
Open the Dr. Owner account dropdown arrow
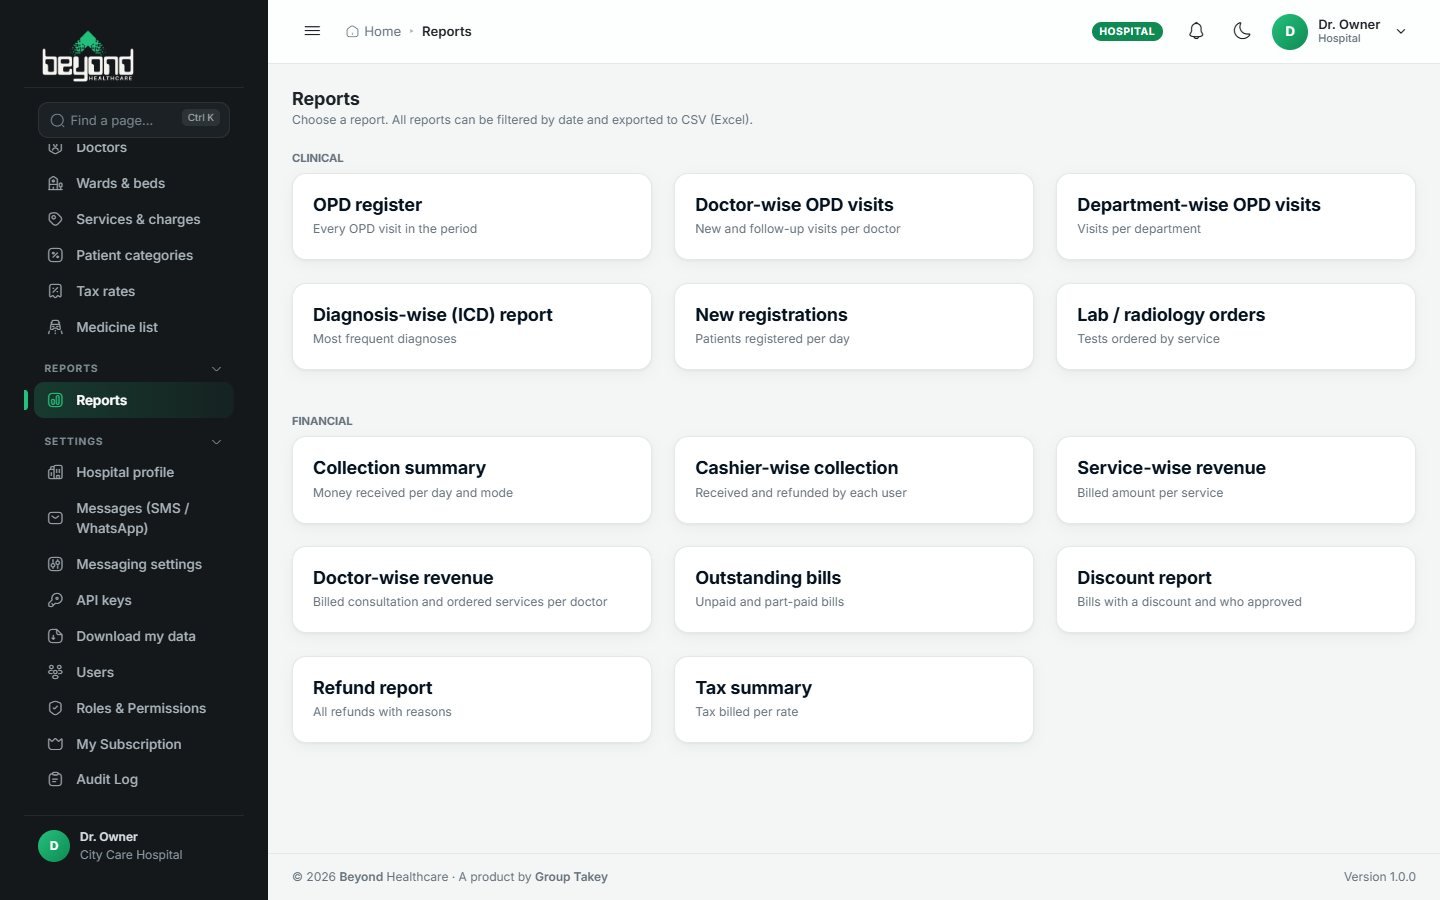(1401, 31)
